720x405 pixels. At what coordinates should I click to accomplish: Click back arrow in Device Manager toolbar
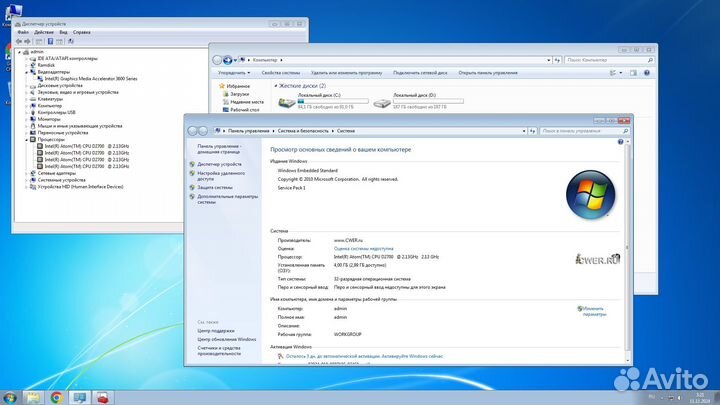pos(19,41)
